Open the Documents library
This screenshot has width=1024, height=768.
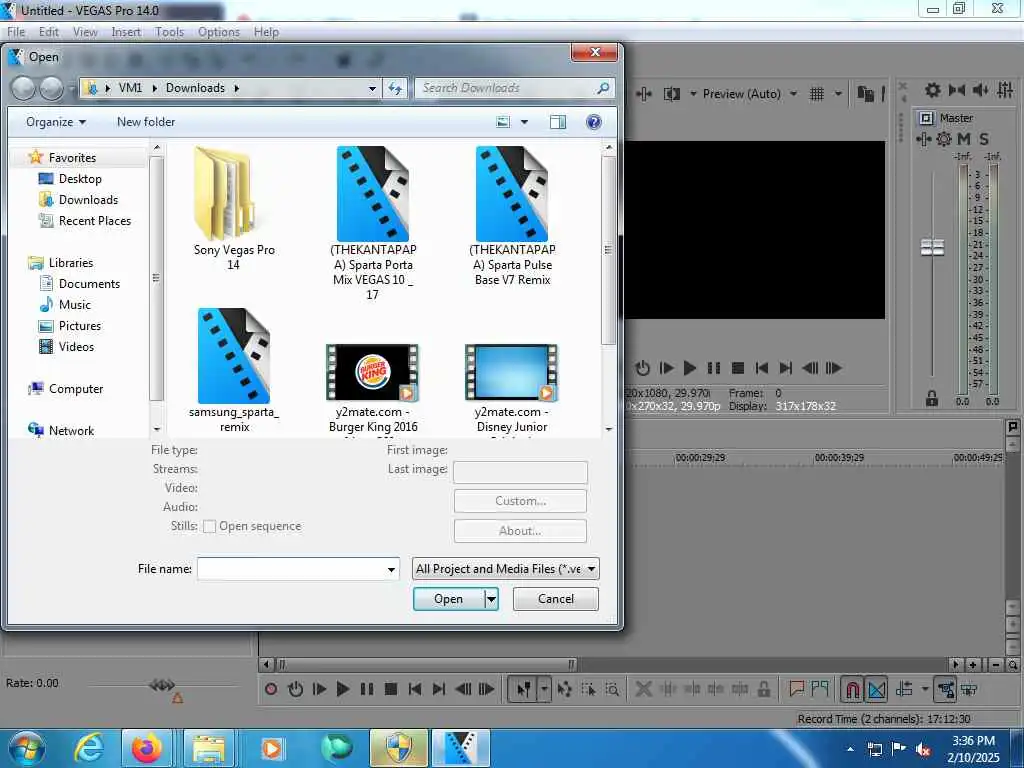[x=89, y=283]
